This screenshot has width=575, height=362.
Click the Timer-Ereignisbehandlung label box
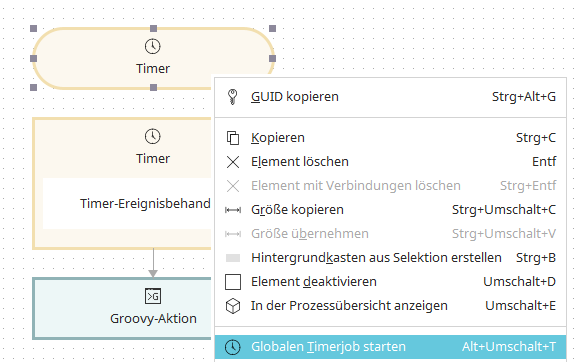(x=127, y=204)
